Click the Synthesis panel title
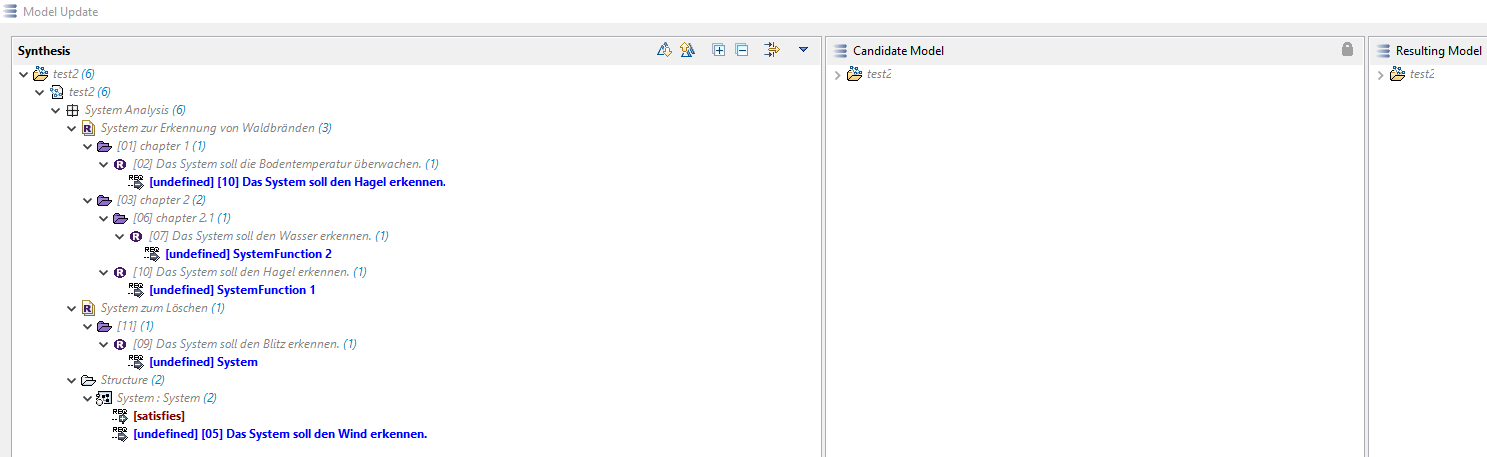Image resolution: width=1487 pixels, height=457 pixels. 44,50
